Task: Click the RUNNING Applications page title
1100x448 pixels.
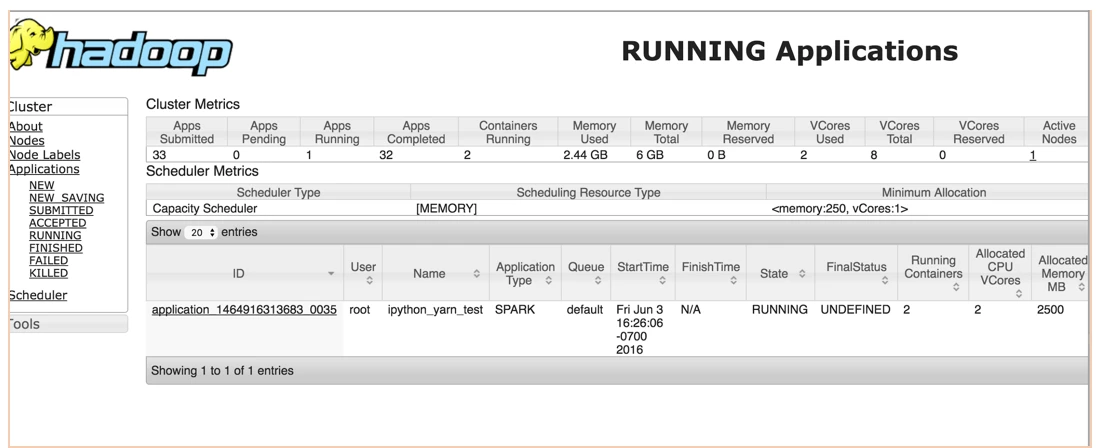Action: [789, 51]
